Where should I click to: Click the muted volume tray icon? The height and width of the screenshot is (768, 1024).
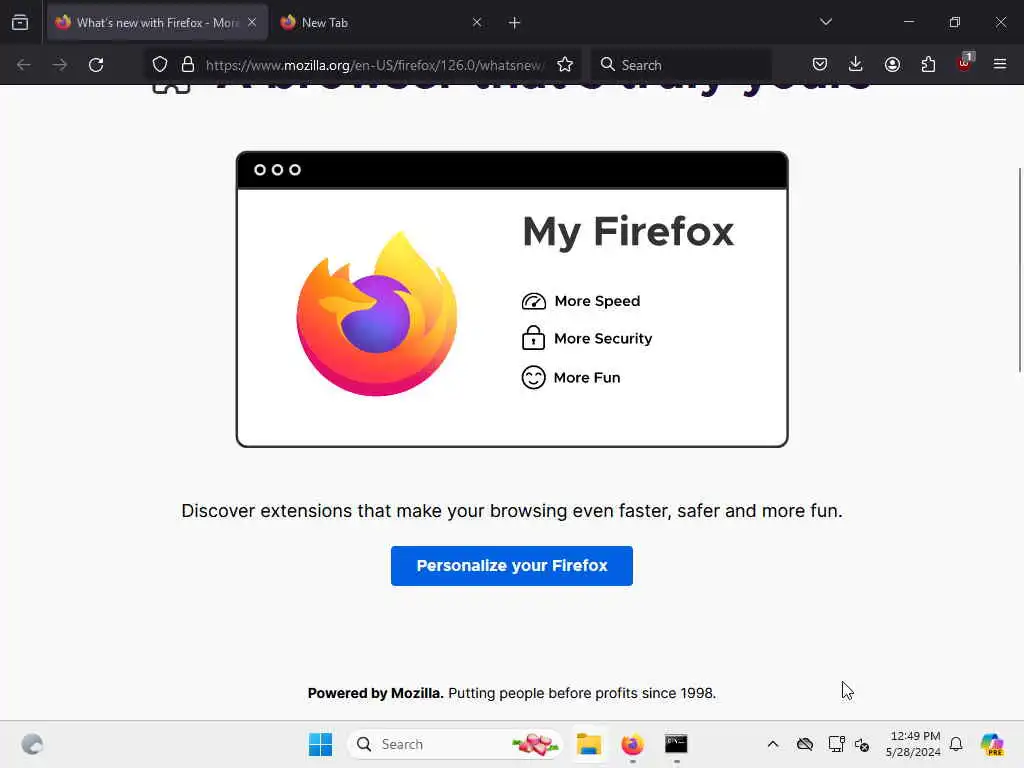pyautogui.click(x=862, y=744)
